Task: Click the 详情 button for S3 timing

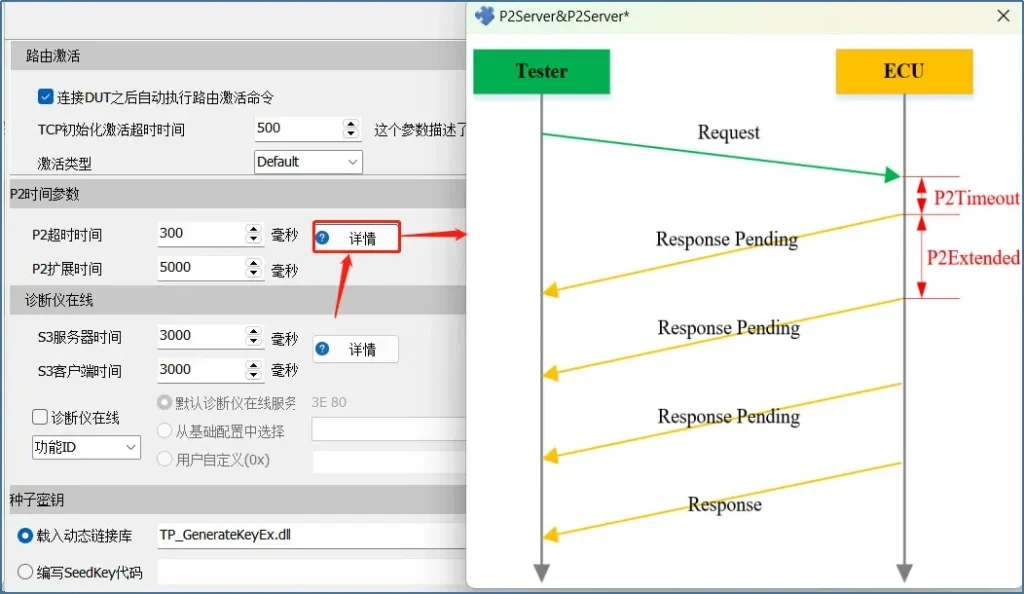Action: click(x=357, y=349)
